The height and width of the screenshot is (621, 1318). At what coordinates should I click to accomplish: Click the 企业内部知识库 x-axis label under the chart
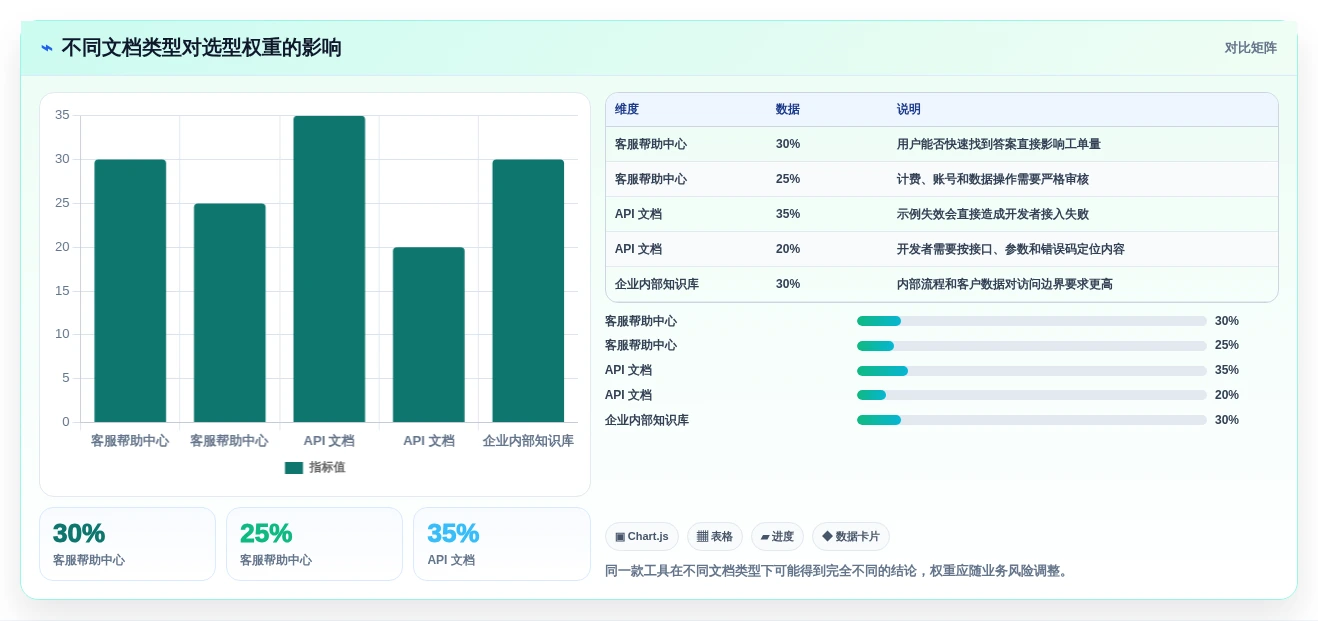[x=528, y=441]
